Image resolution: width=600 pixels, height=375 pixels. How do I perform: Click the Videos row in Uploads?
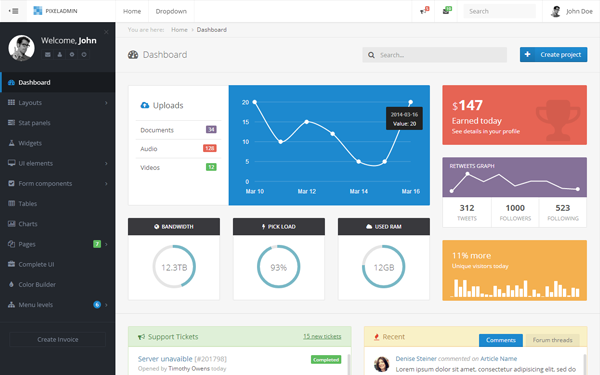coord(178,167)
